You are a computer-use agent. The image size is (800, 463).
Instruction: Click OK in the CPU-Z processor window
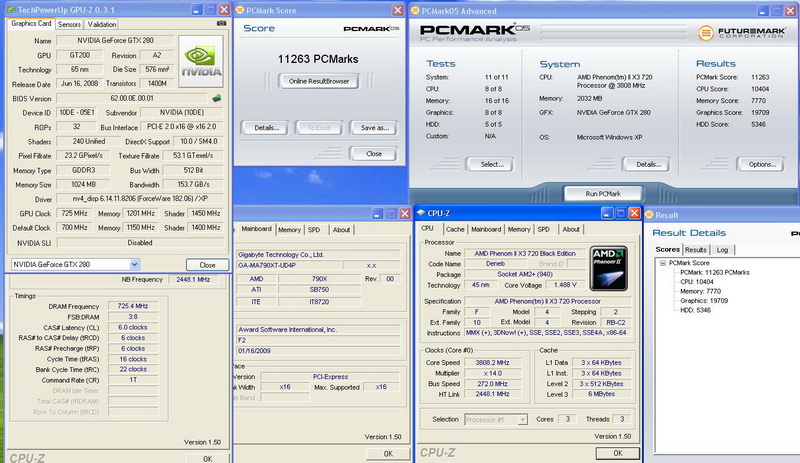[618, 453]
